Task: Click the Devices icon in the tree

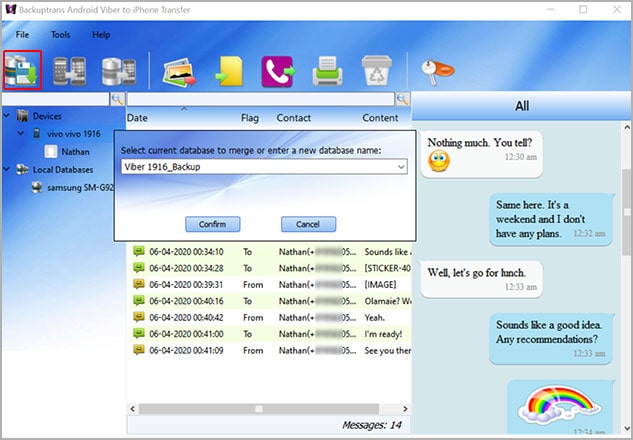Action: pos(23,116)
